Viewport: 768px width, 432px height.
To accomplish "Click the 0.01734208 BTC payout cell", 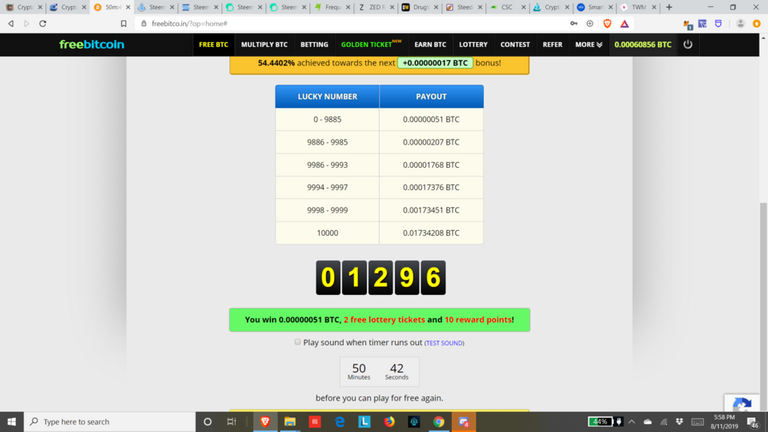I will click(431, 233).
